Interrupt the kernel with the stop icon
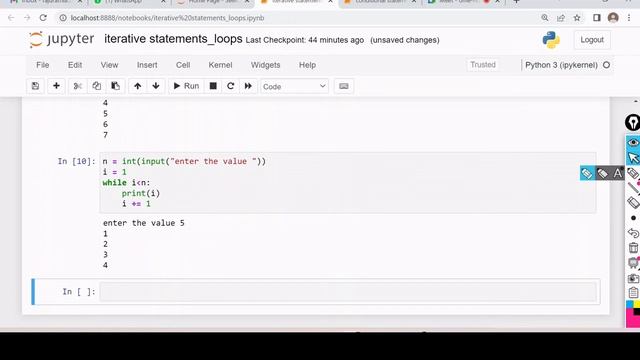640x360 pixels. coord(213,86)
